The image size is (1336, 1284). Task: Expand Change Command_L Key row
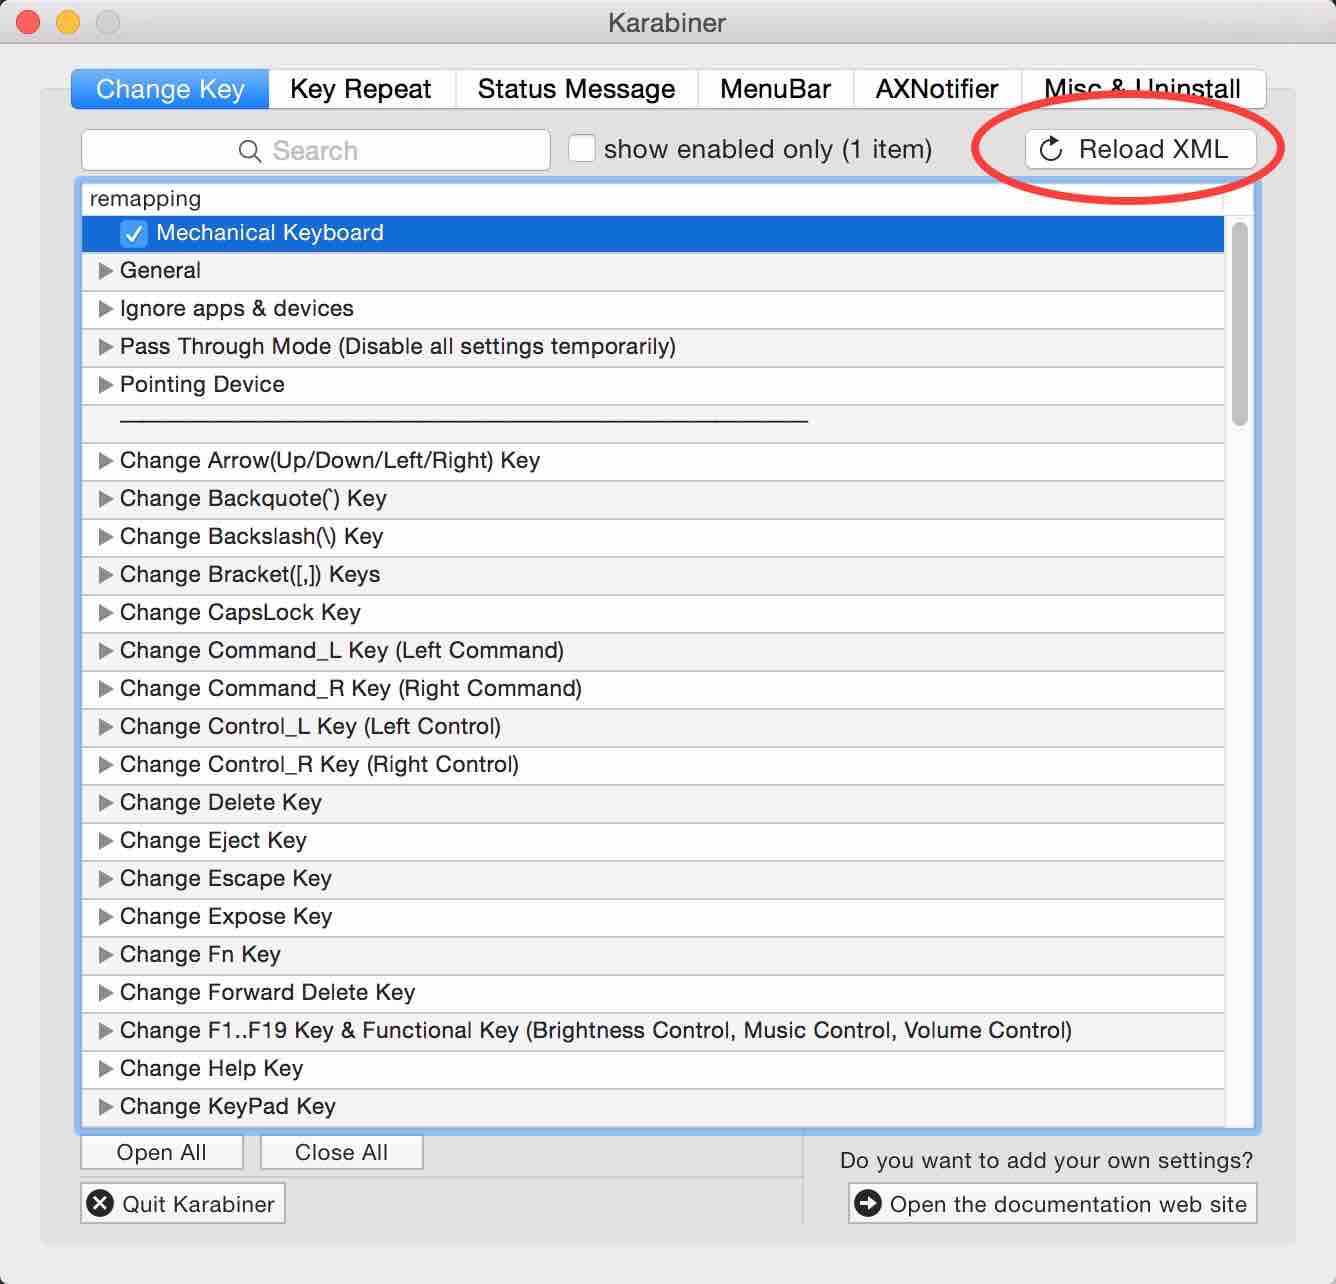pos(105,651)
